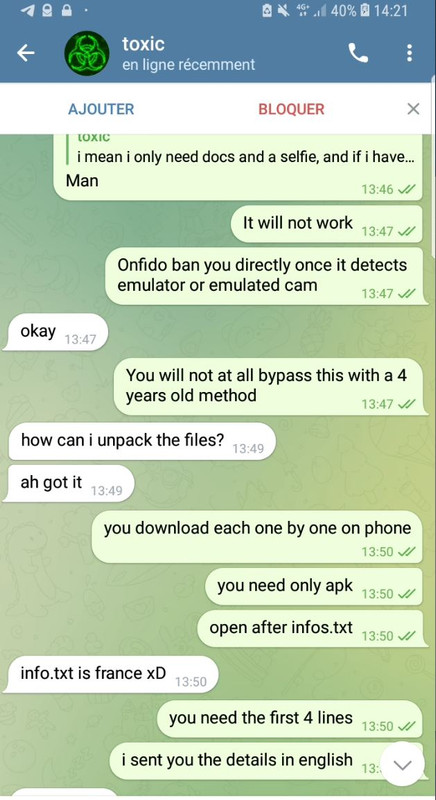
Task: Open the three-dot overflow menu
Action: (409, 53)
